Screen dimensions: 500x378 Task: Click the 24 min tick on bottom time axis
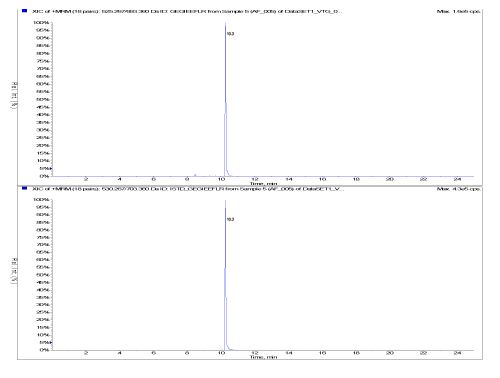(457, 353)
